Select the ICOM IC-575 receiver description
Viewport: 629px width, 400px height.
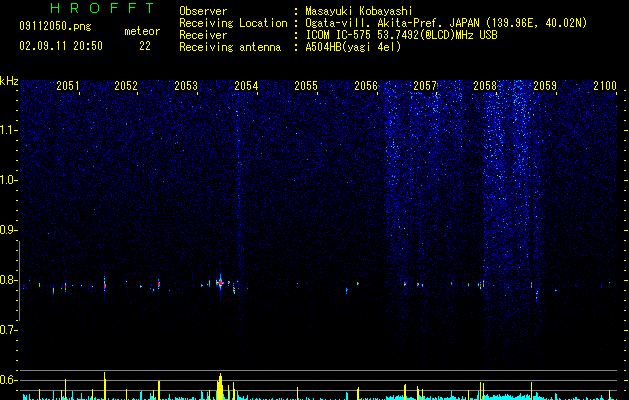(401, 35)
